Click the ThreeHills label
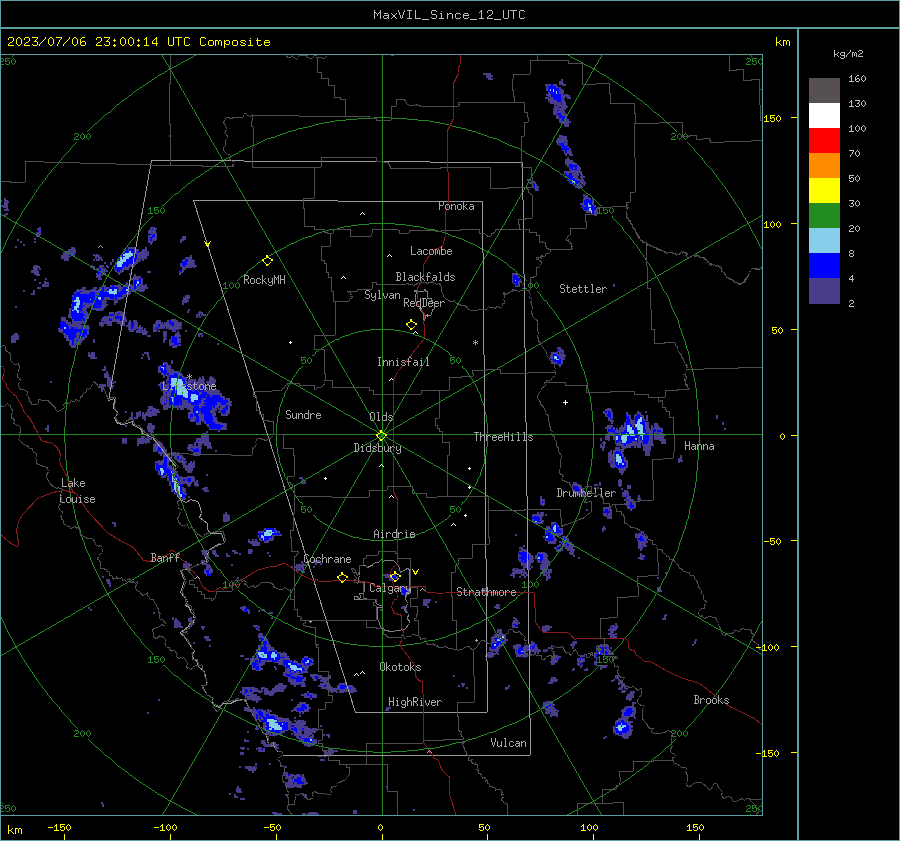 [503, 437]
